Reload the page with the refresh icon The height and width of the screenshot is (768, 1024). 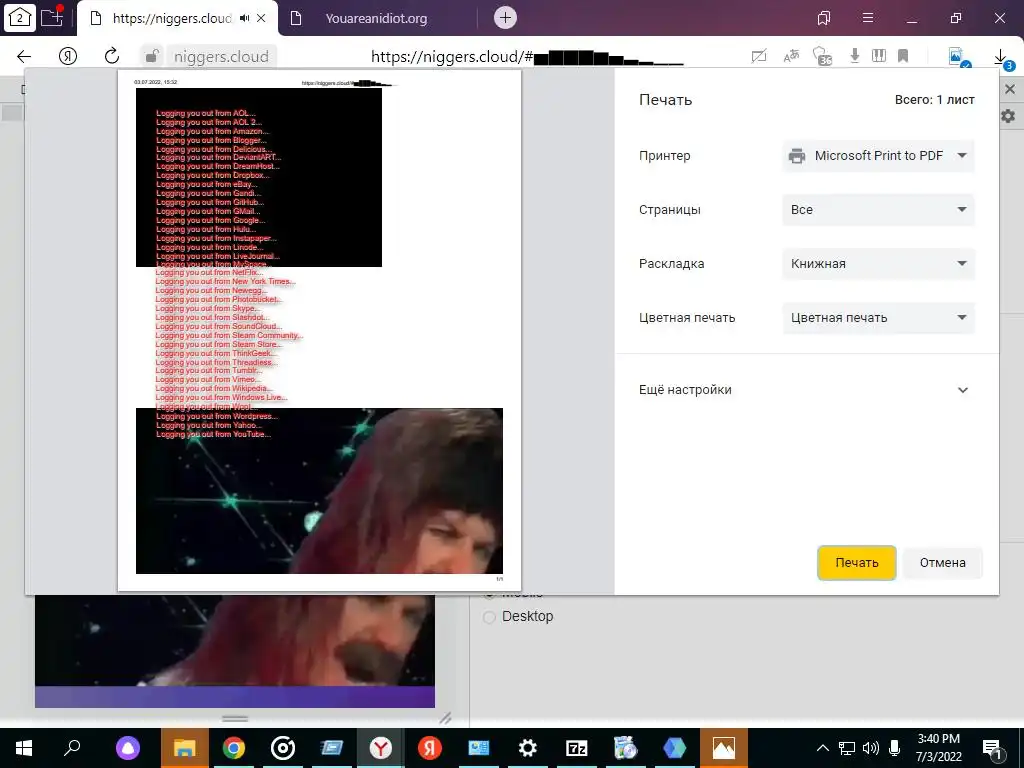coord(112,56)
